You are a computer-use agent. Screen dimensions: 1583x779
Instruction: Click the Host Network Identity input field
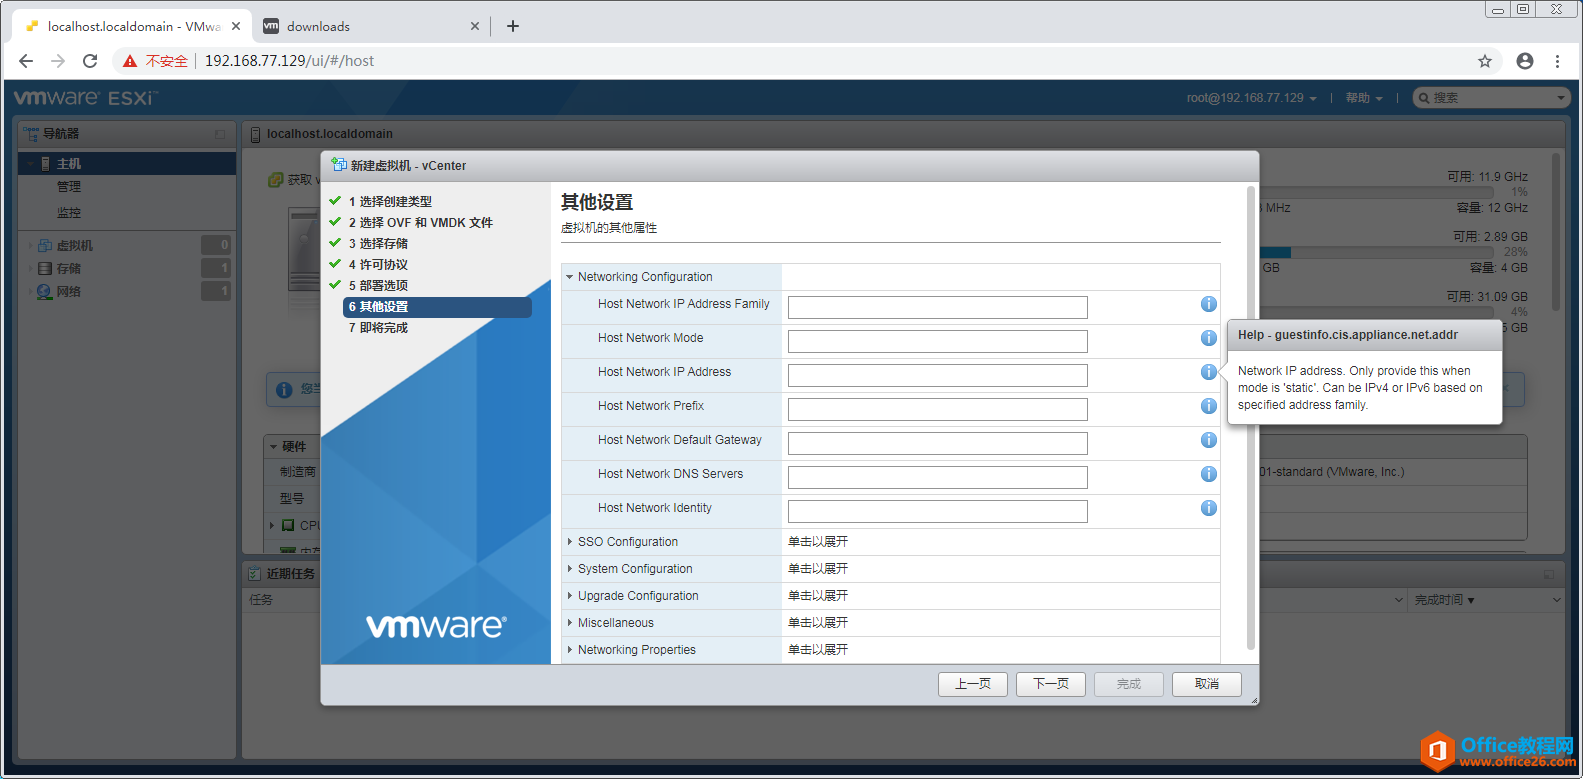click(938, 511)
